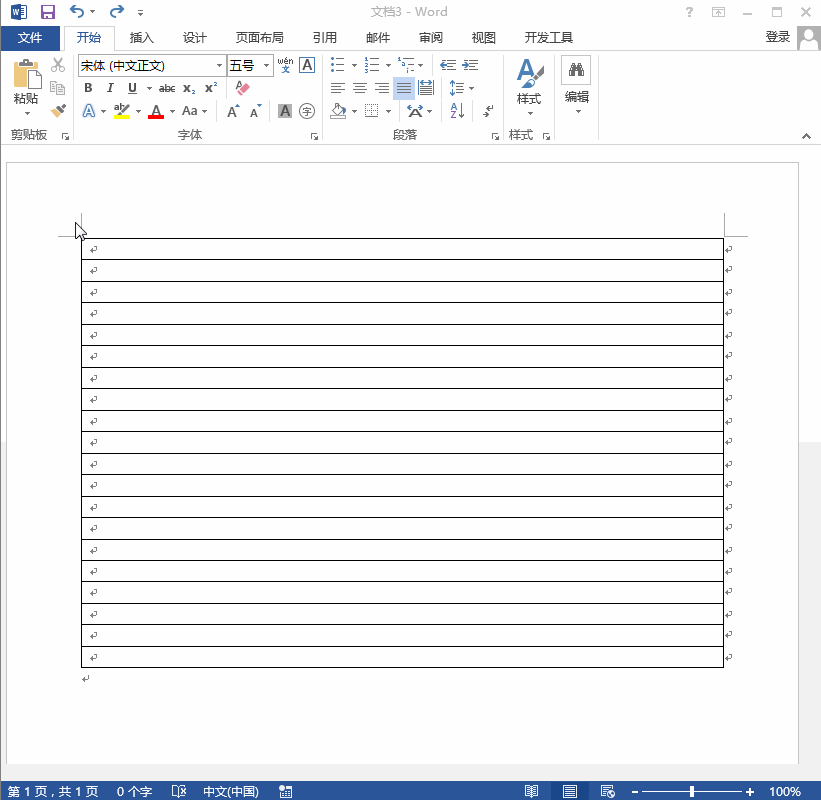Open the Font dialog launcher
The height and width of the screenshot is (800, 821).
point(314,137)
